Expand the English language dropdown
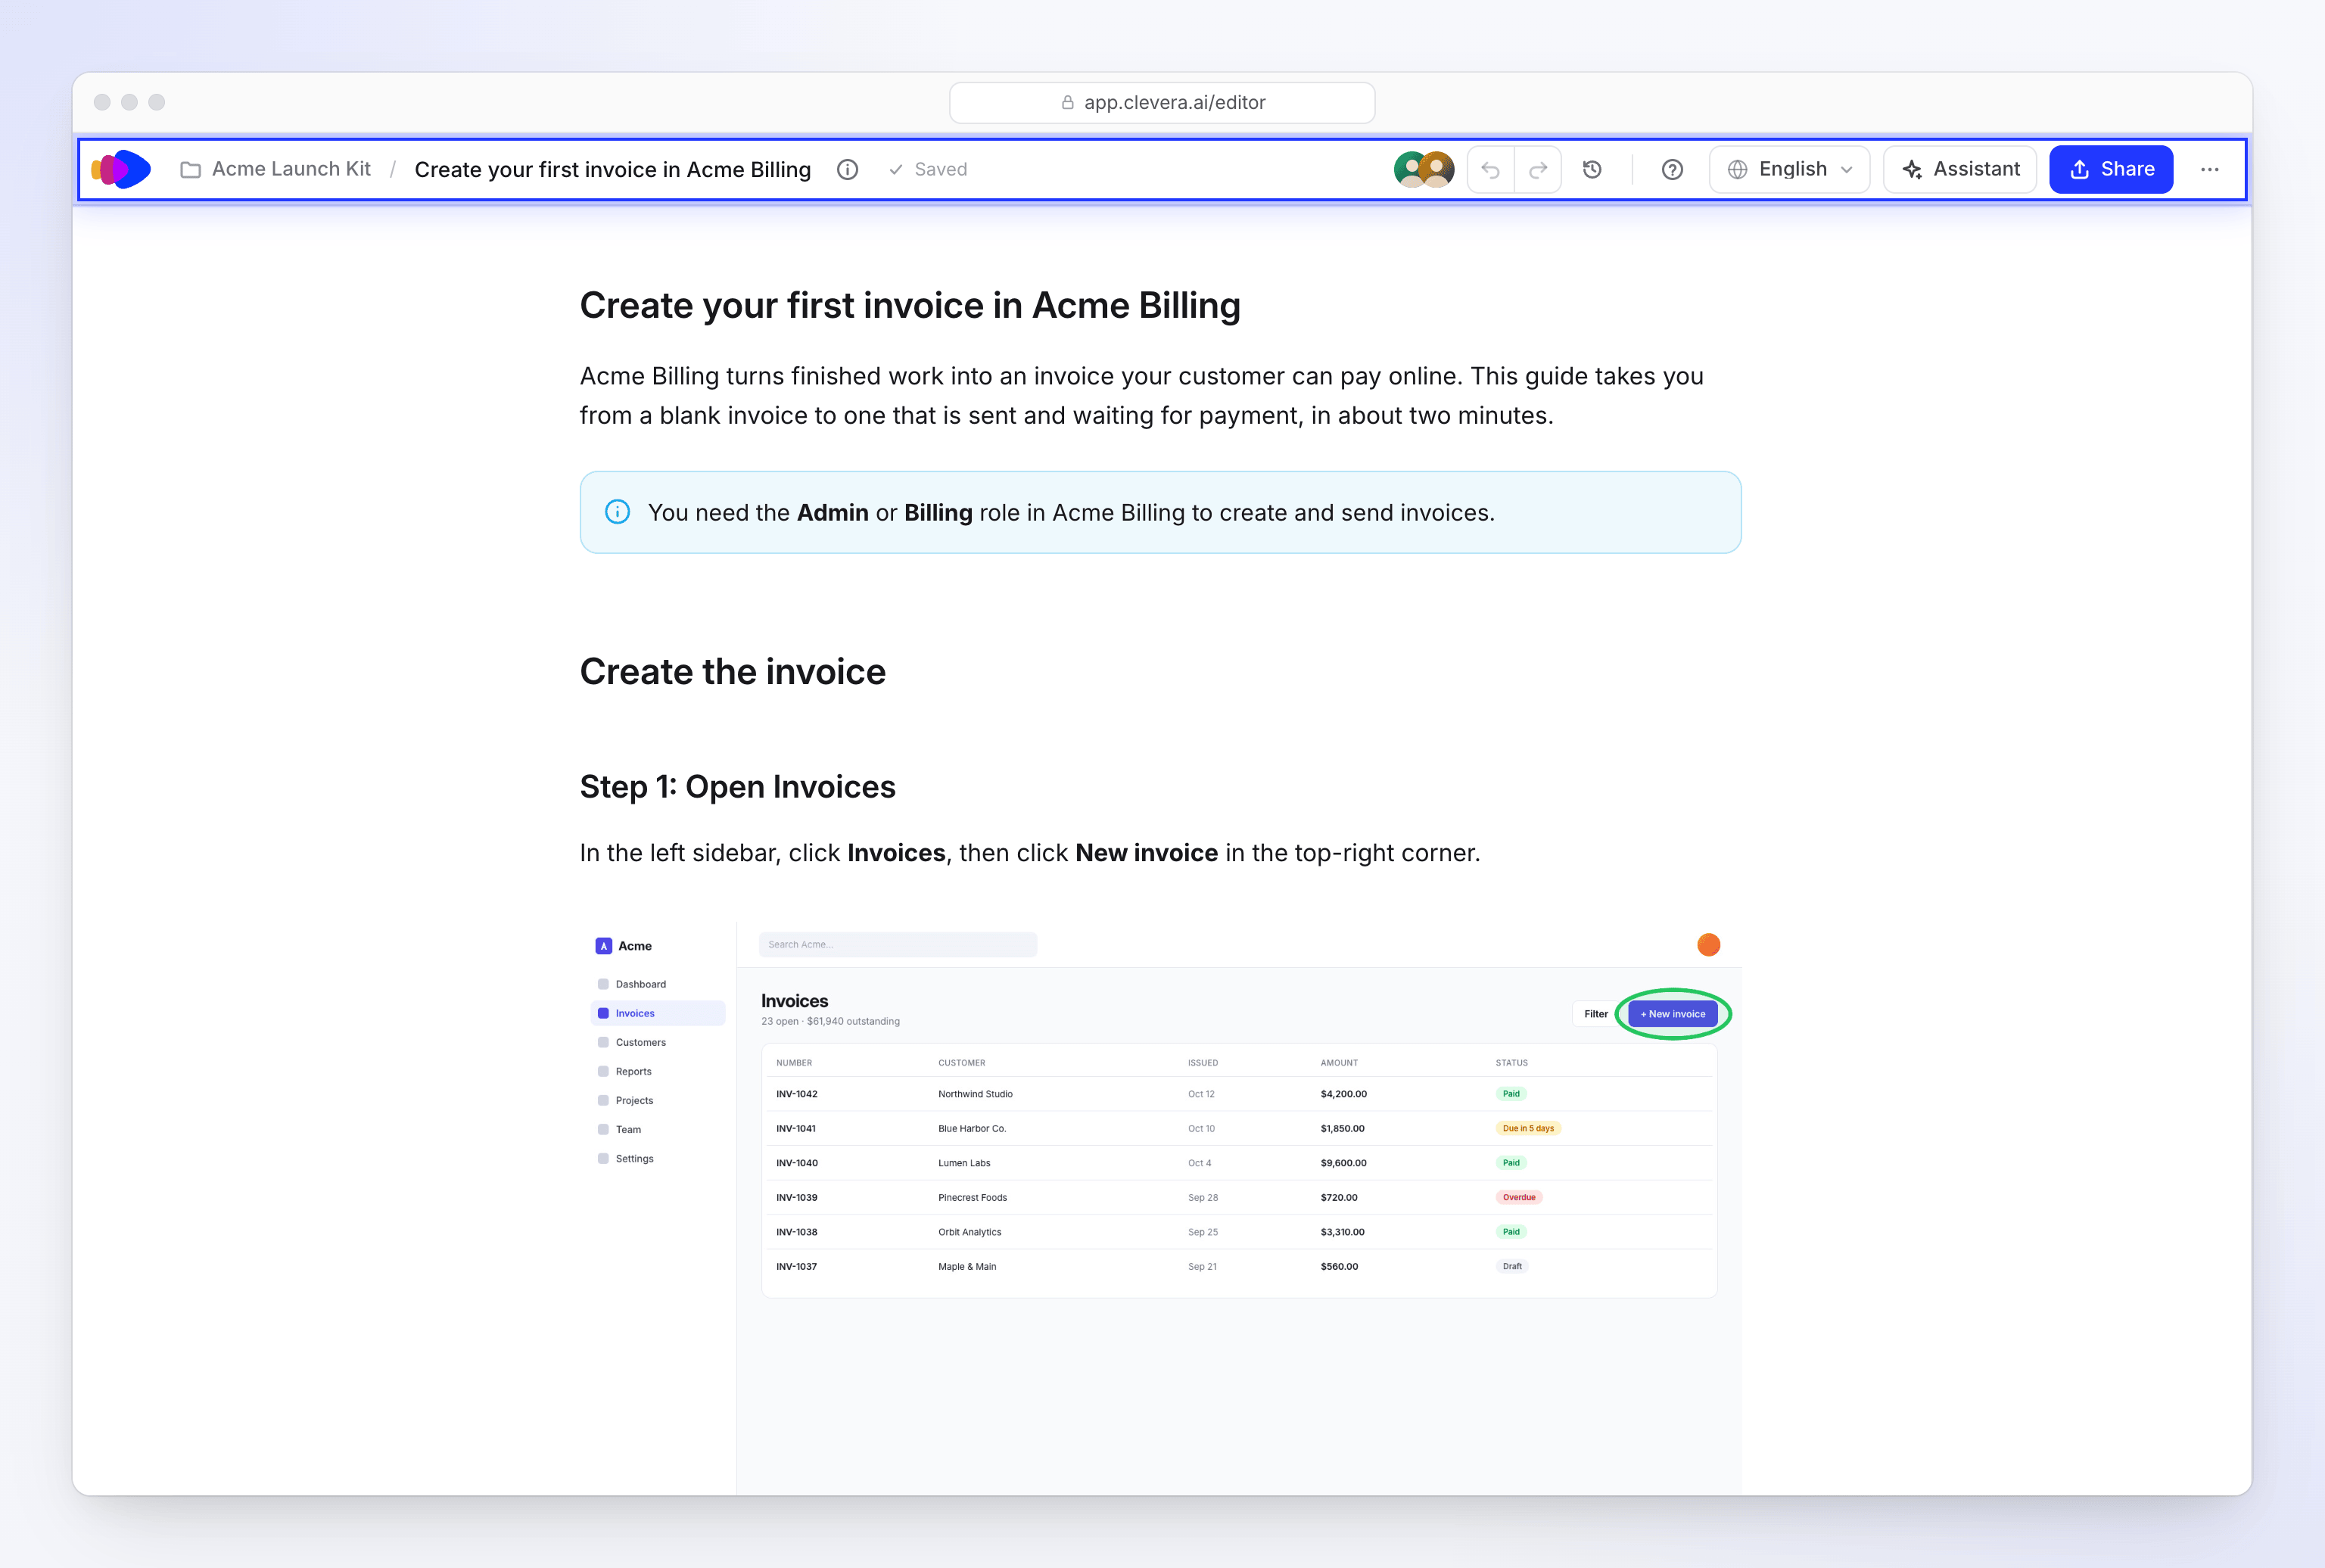2325x1568 pixels. [x=1790, y=169]
